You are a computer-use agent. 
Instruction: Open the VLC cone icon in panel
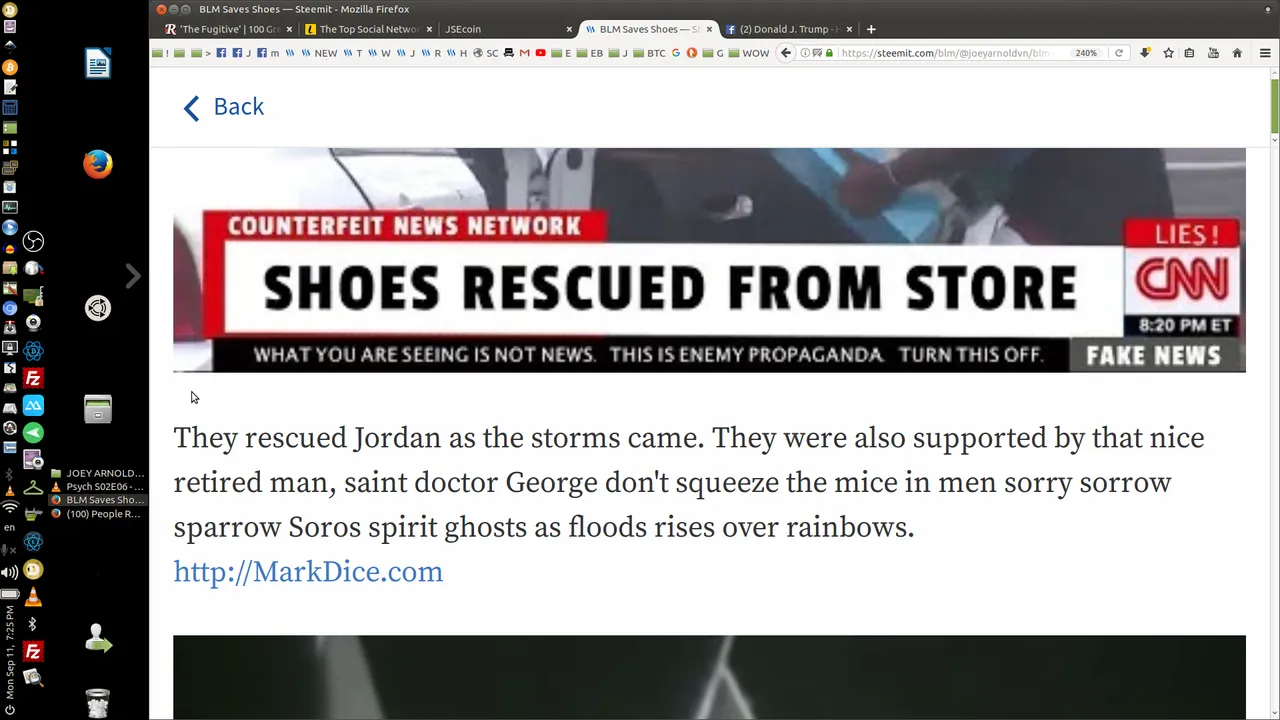coord(33,597)
